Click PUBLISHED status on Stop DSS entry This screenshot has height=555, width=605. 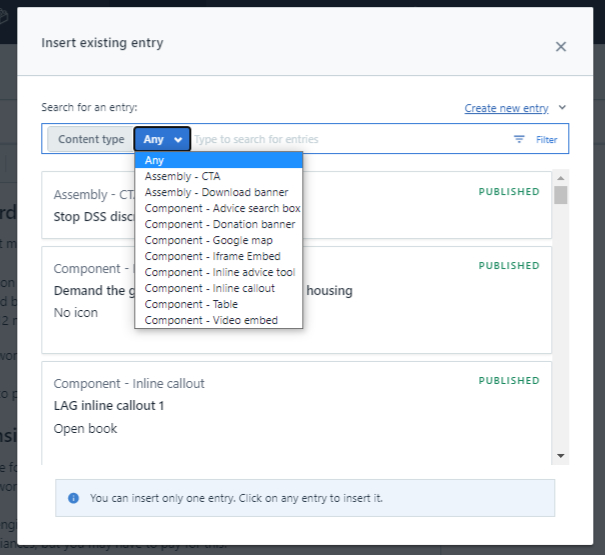tap(509, 192)
